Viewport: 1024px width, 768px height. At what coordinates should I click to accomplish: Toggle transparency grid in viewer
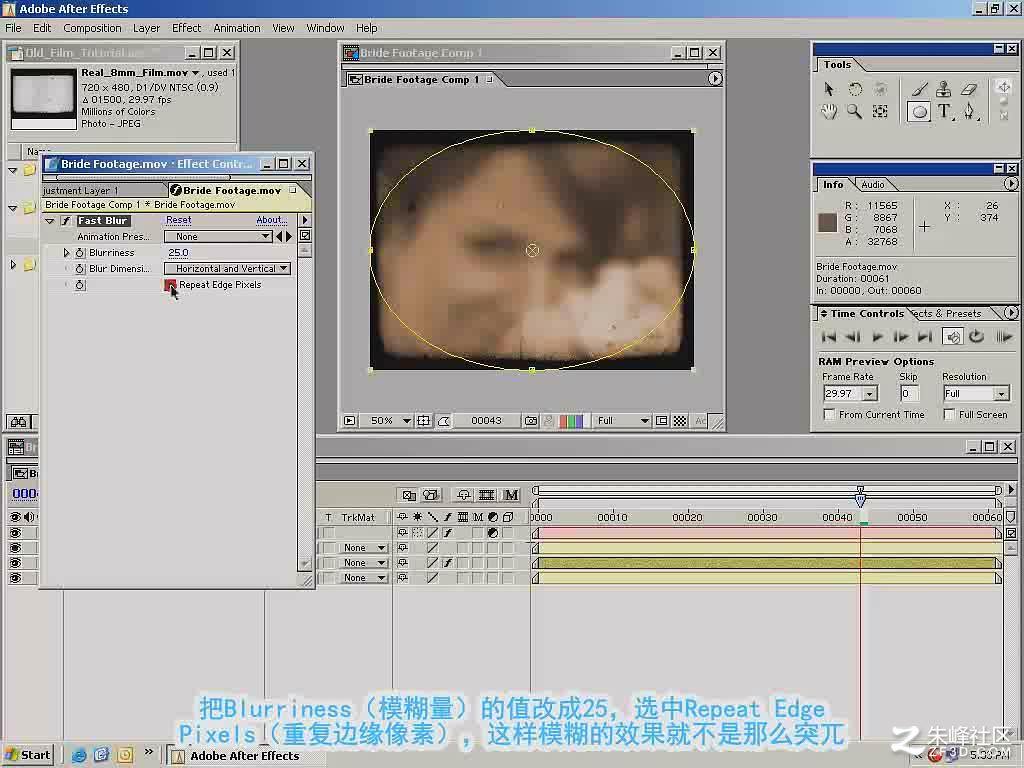click(x=680, y=421)
